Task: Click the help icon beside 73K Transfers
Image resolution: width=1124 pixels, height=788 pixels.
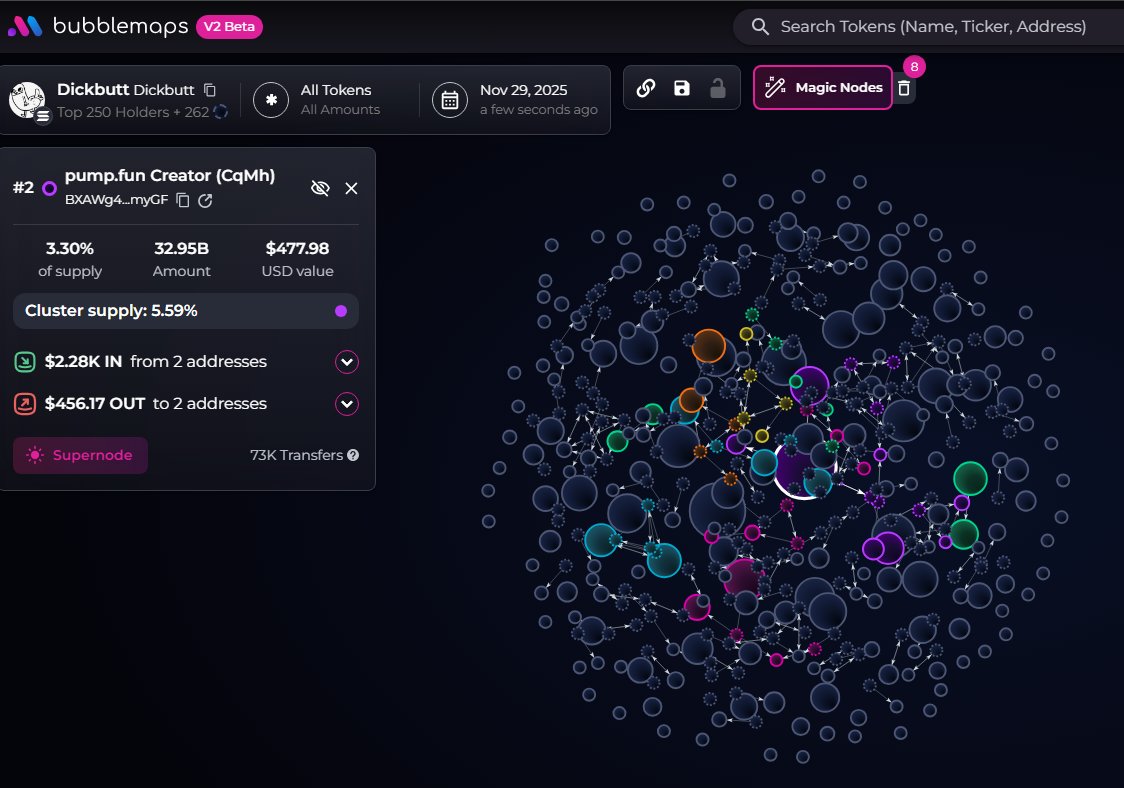Action: (x=353, y=455)
